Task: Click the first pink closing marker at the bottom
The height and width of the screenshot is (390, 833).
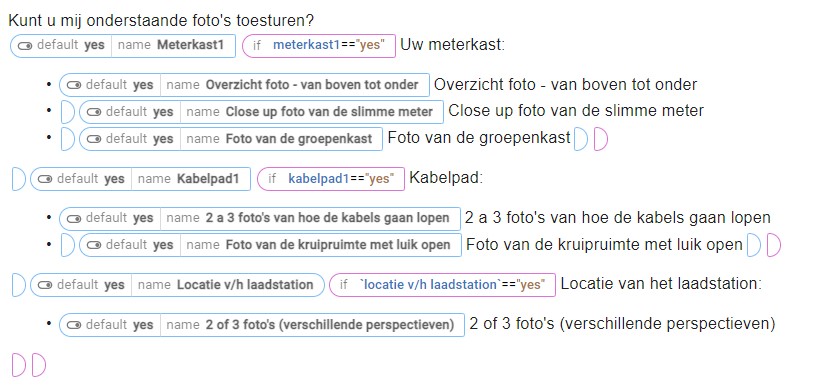Action: tap(19, 366)
